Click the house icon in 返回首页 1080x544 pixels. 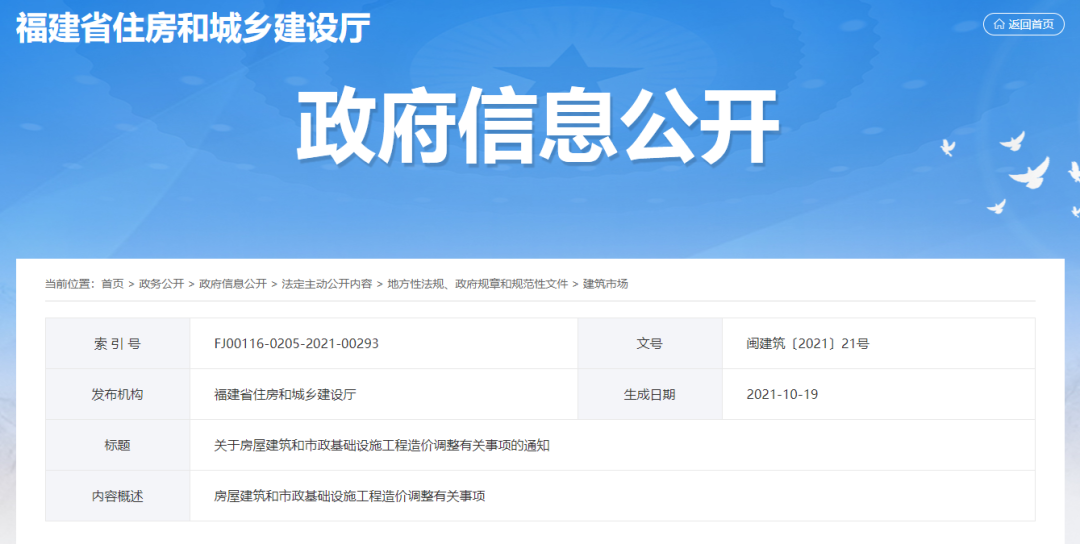coord(999,25)
